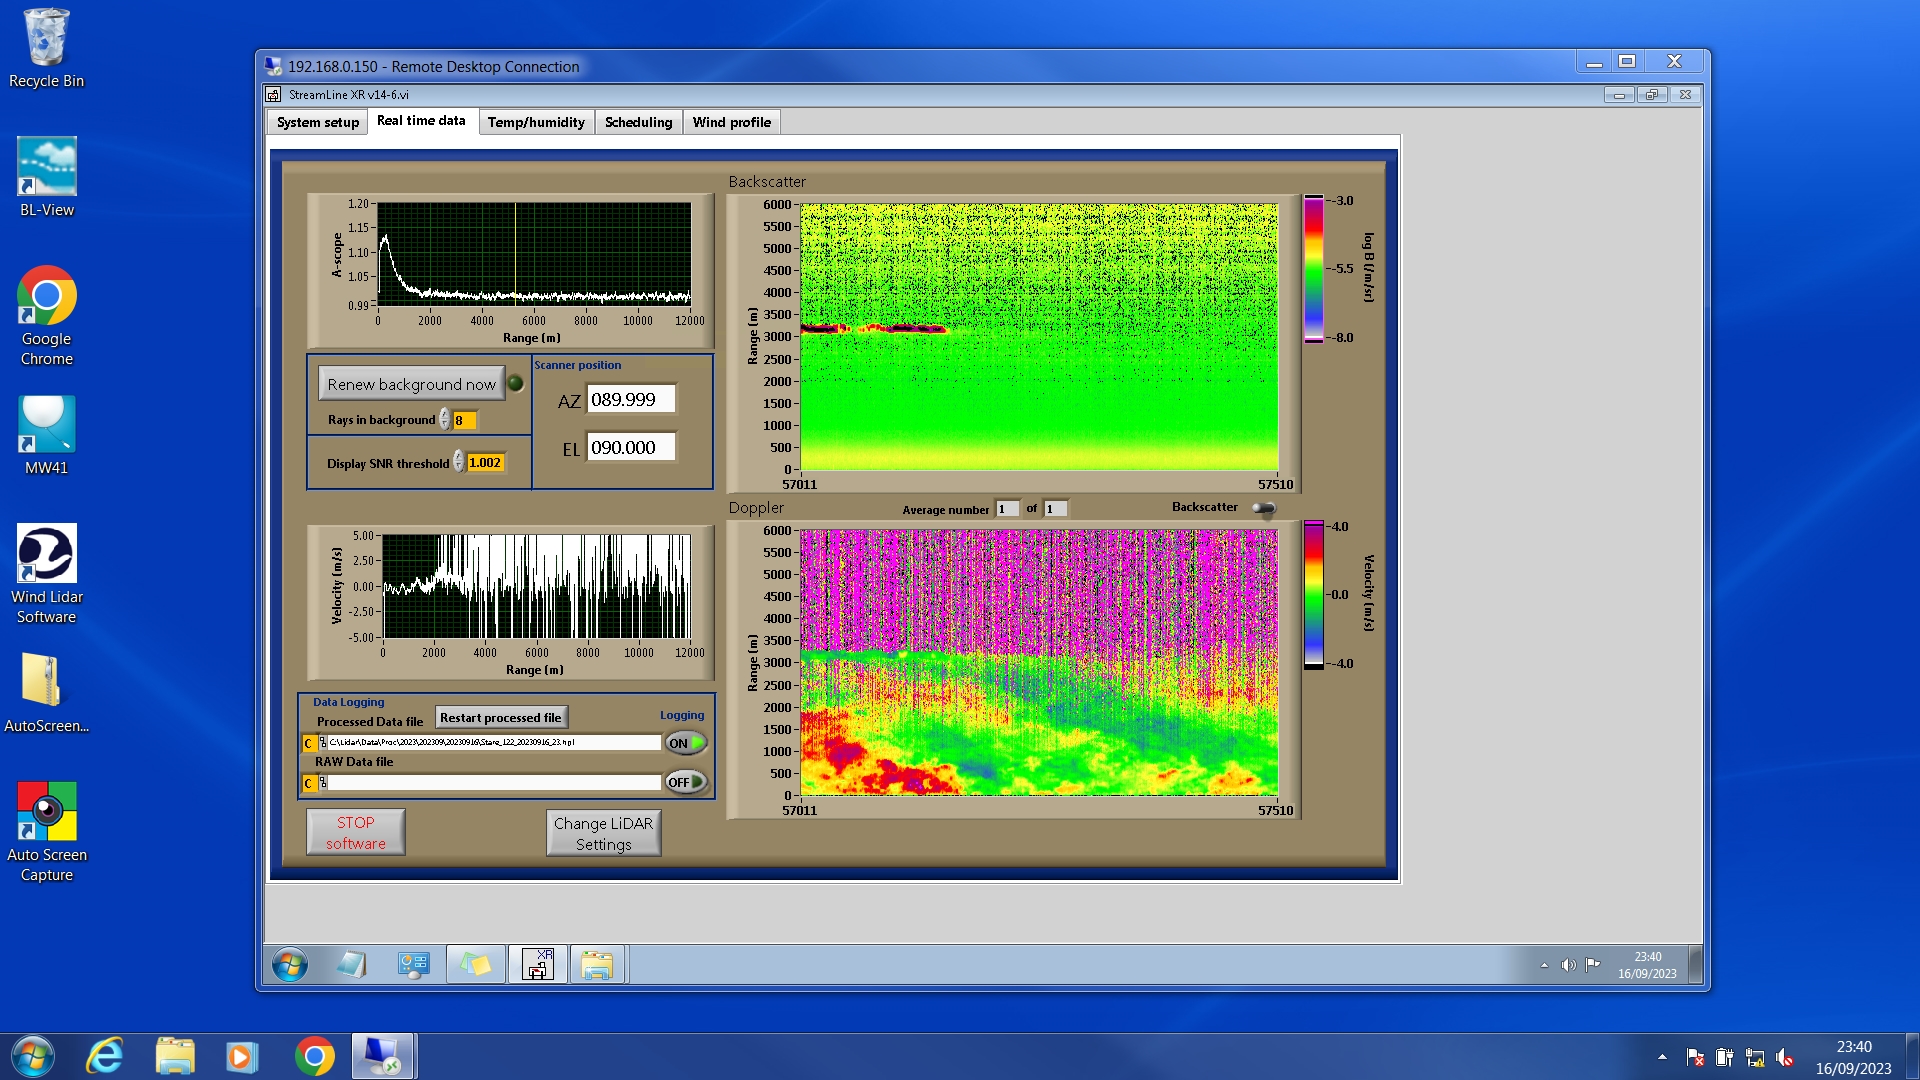The height and width of the screenshot is (1080, 1920).
Task: Show hidden icons arrow in host tray
Action: point(1662,1057)
